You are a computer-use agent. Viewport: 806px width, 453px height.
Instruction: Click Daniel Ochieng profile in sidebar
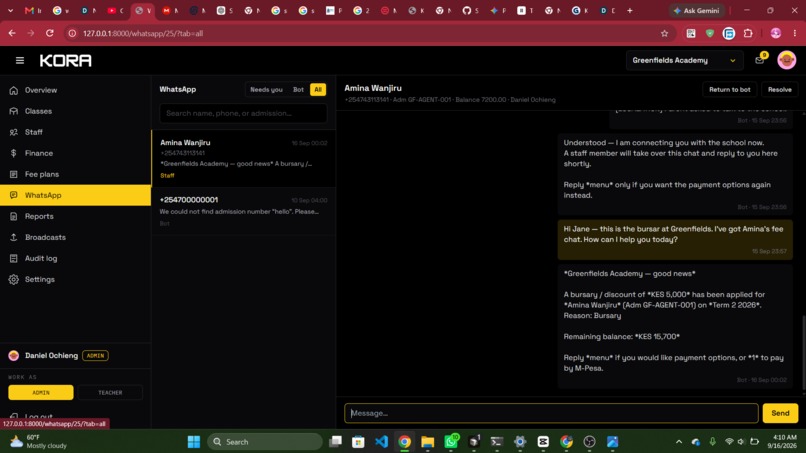[51, 355]
